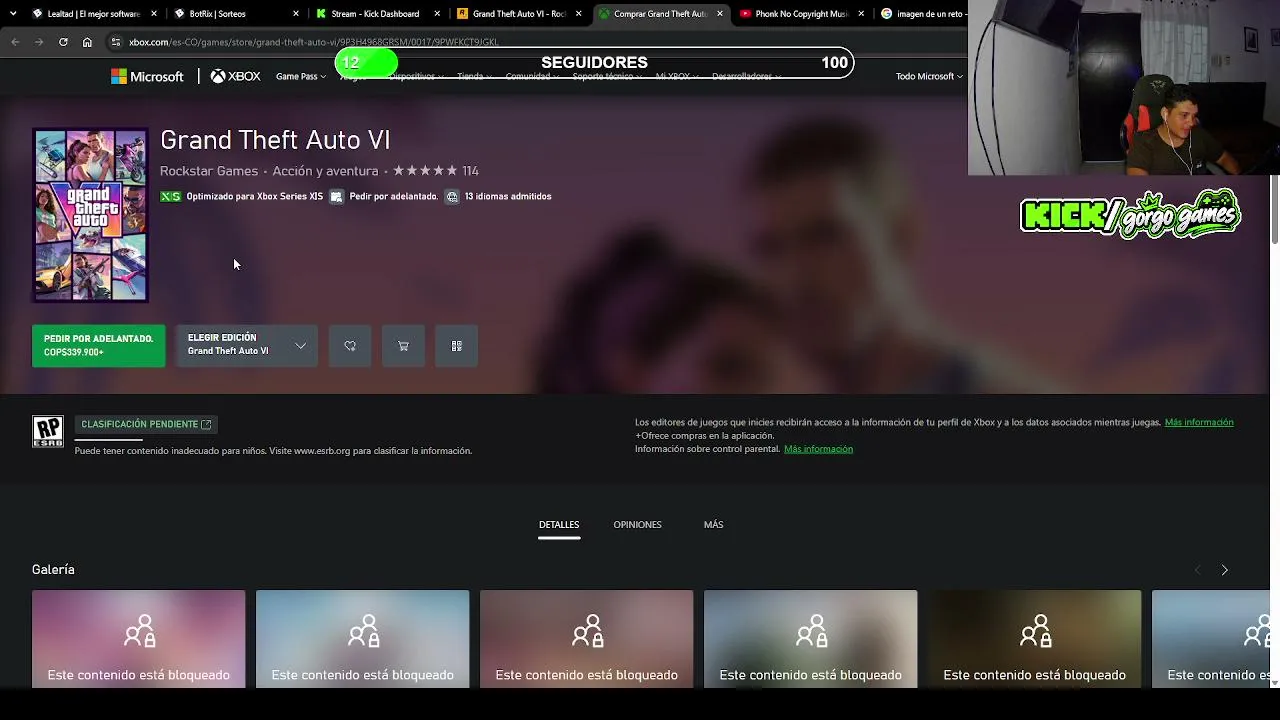This screenshot has height=720, width=1280.
Task: Open the MÁS tab
Action: (x=713, y=525)
